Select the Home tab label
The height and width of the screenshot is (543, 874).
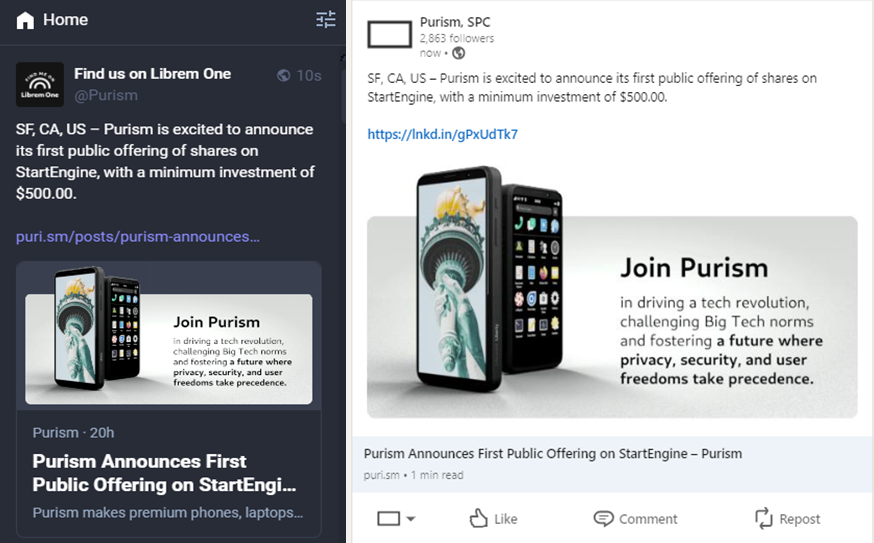[65, 20]
